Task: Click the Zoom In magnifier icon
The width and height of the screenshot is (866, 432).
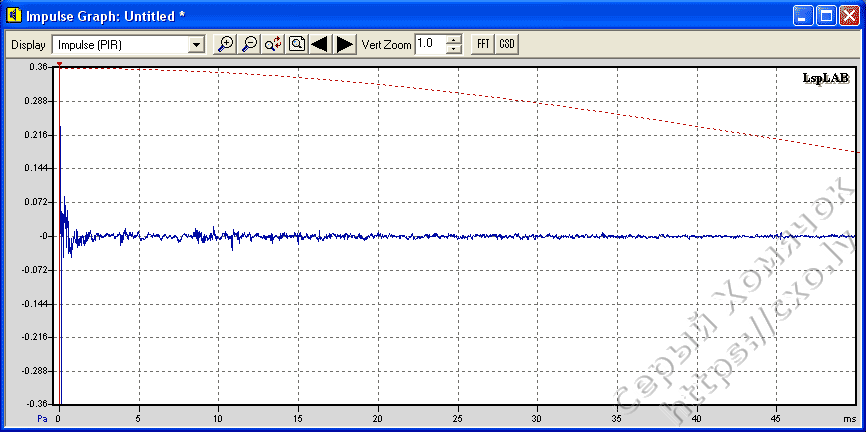Action: [226, 44]
